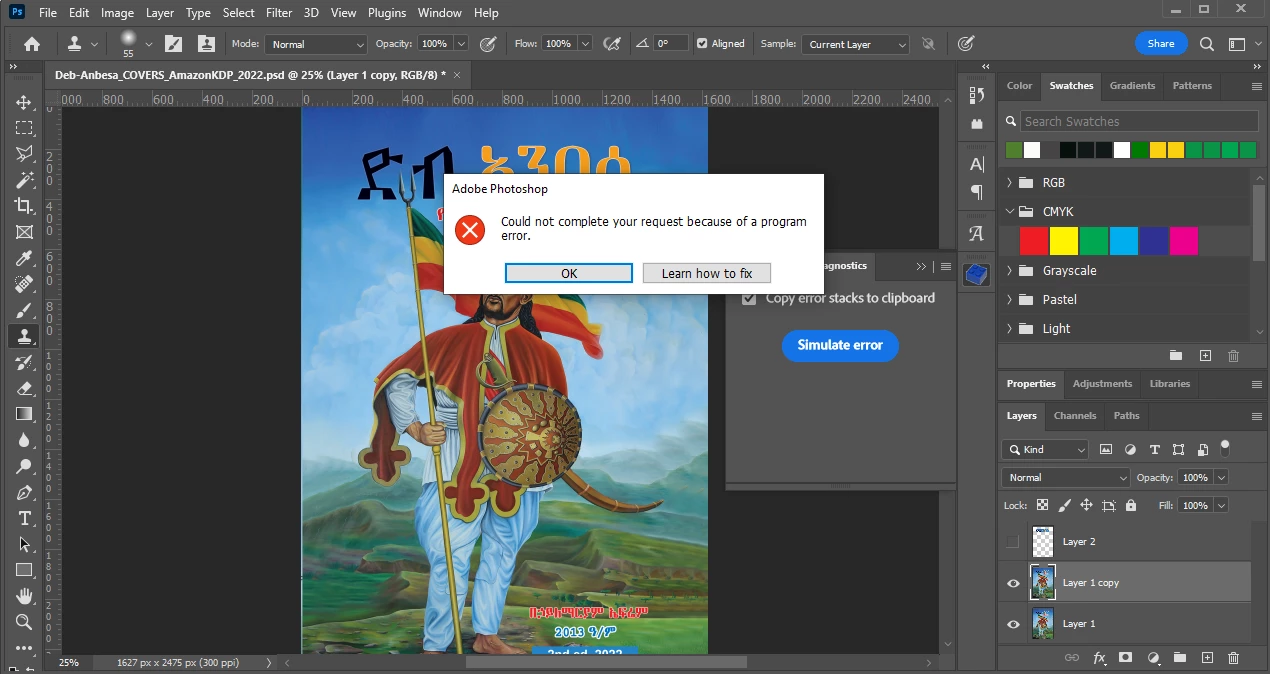
Task: Toggle the Brush Settings panel
Action: tap(174, 44)
